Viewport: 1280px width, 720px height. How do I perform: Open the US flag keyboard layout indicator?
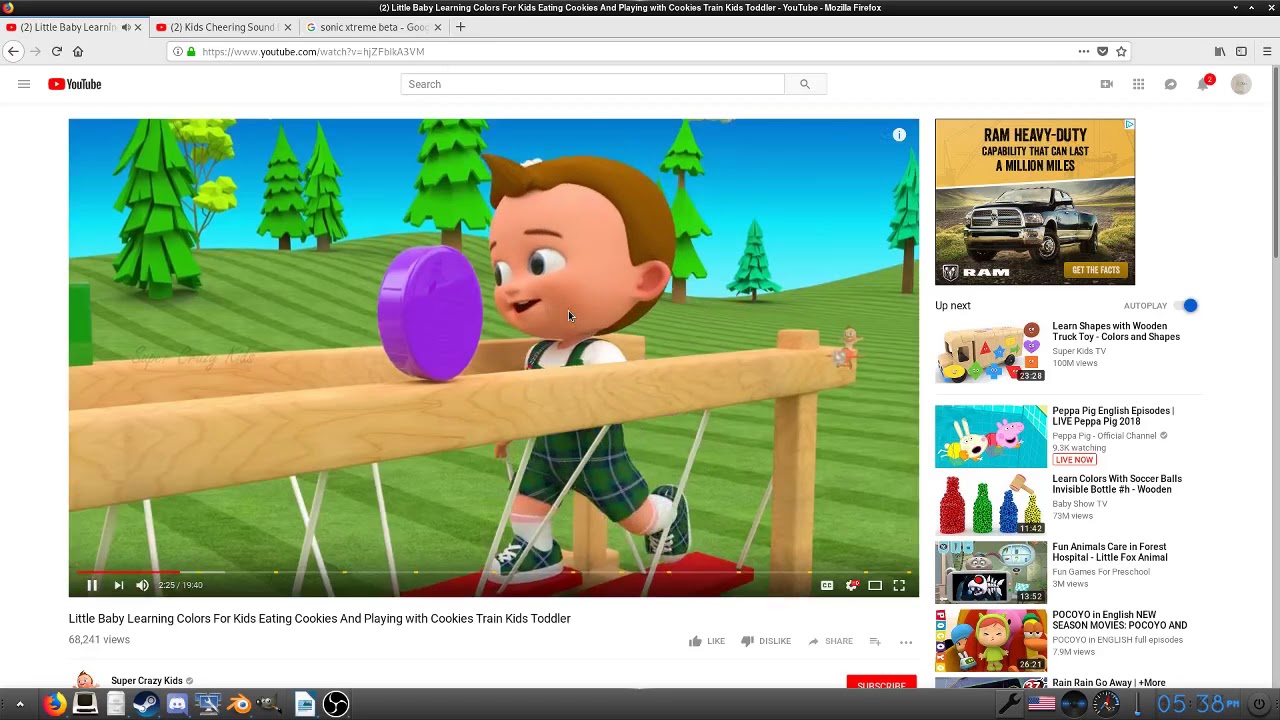[1041, 704]
